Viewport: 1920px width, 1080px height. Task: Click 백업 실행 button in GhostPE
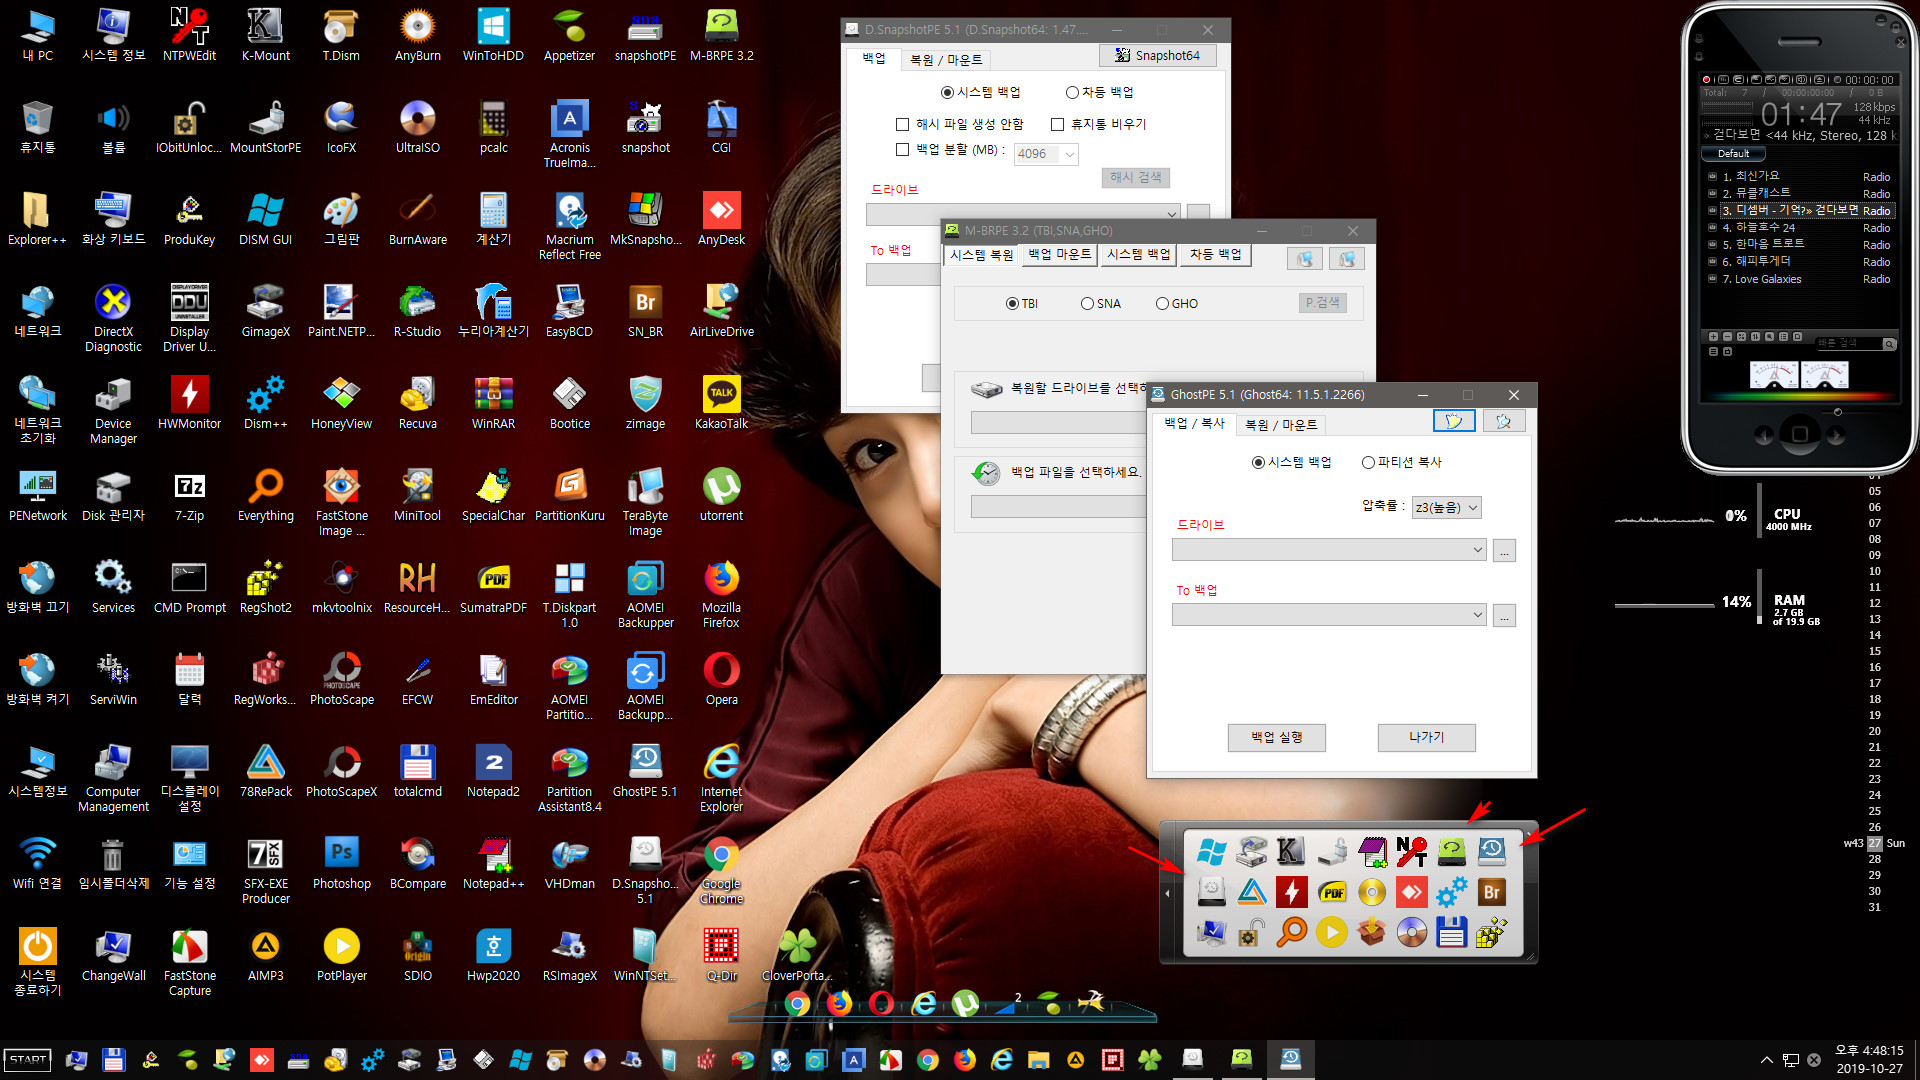pyautogui.click(x=1276, y=737)
